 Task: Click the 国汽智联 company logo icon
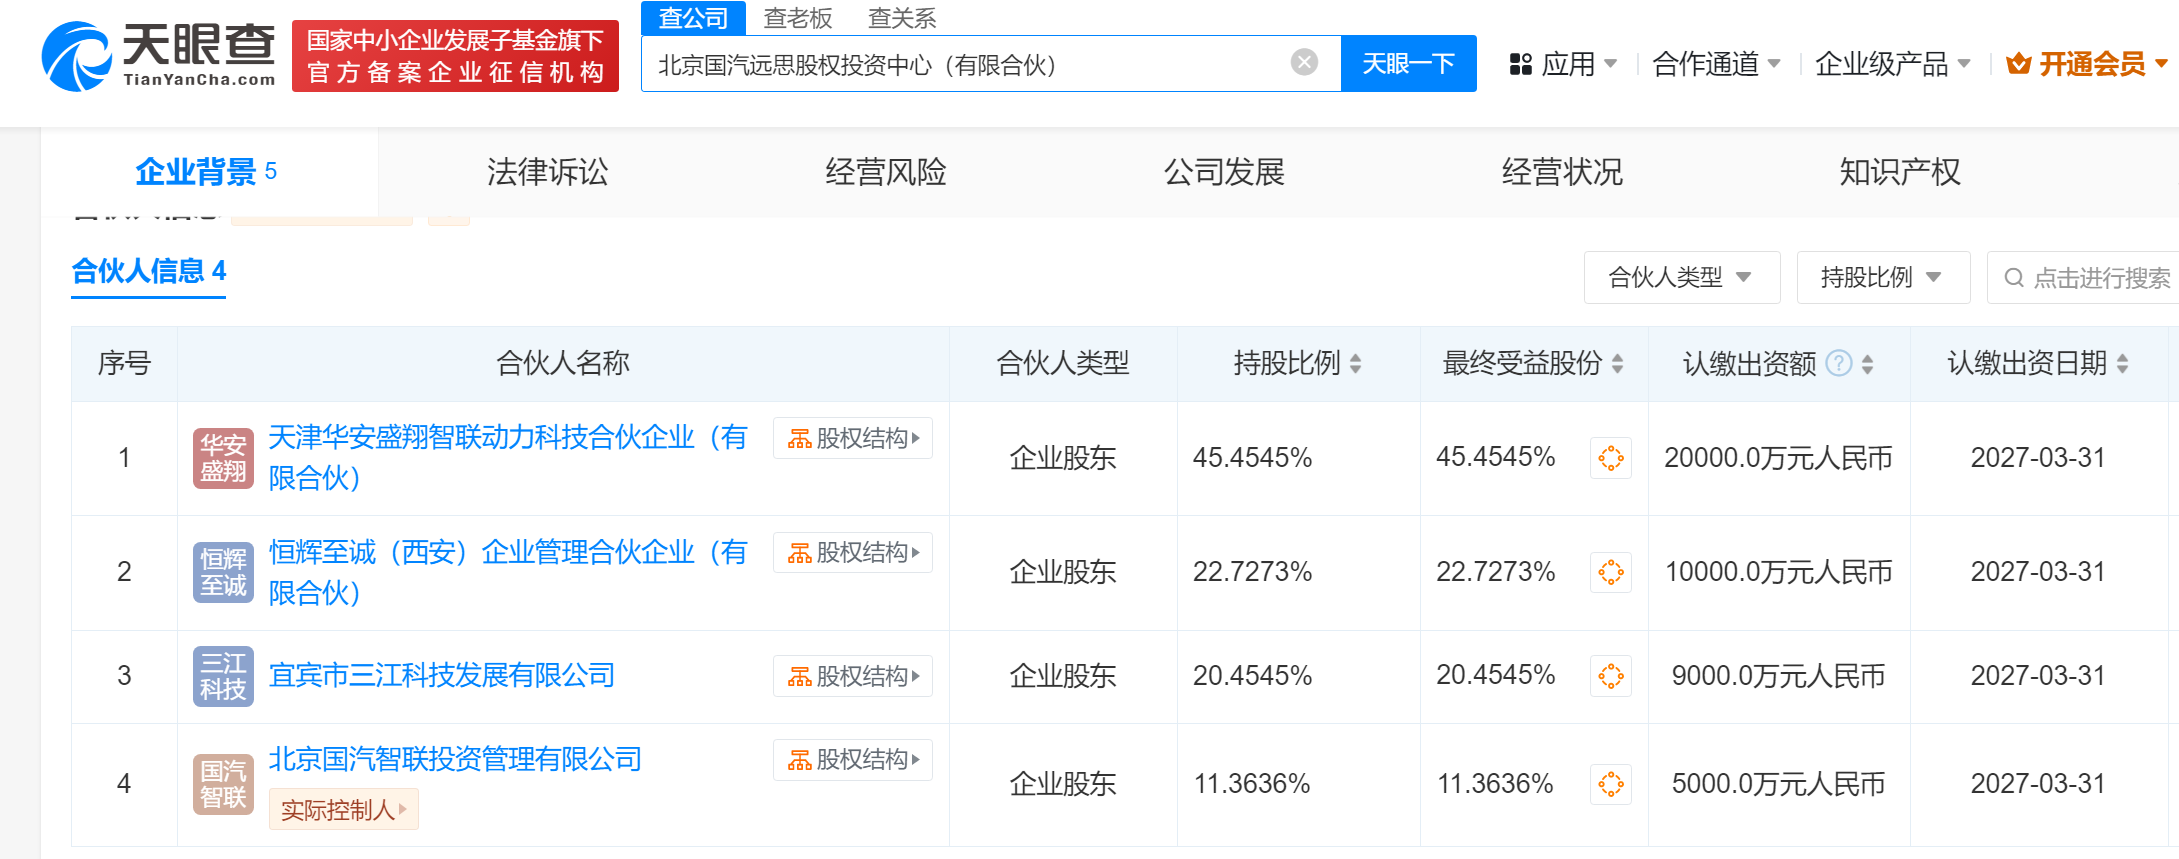point(223,784)
